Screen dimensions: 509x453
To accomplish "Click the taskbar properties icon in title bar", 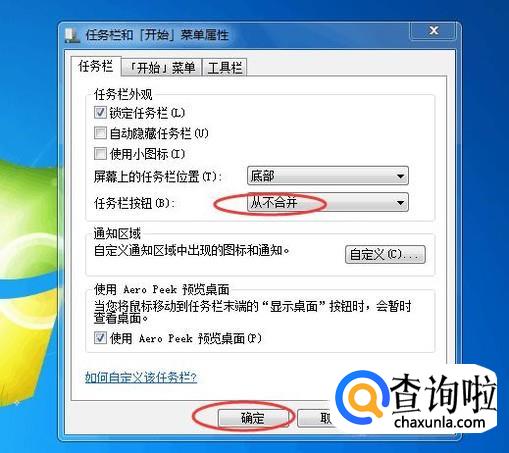I will 71,36.
